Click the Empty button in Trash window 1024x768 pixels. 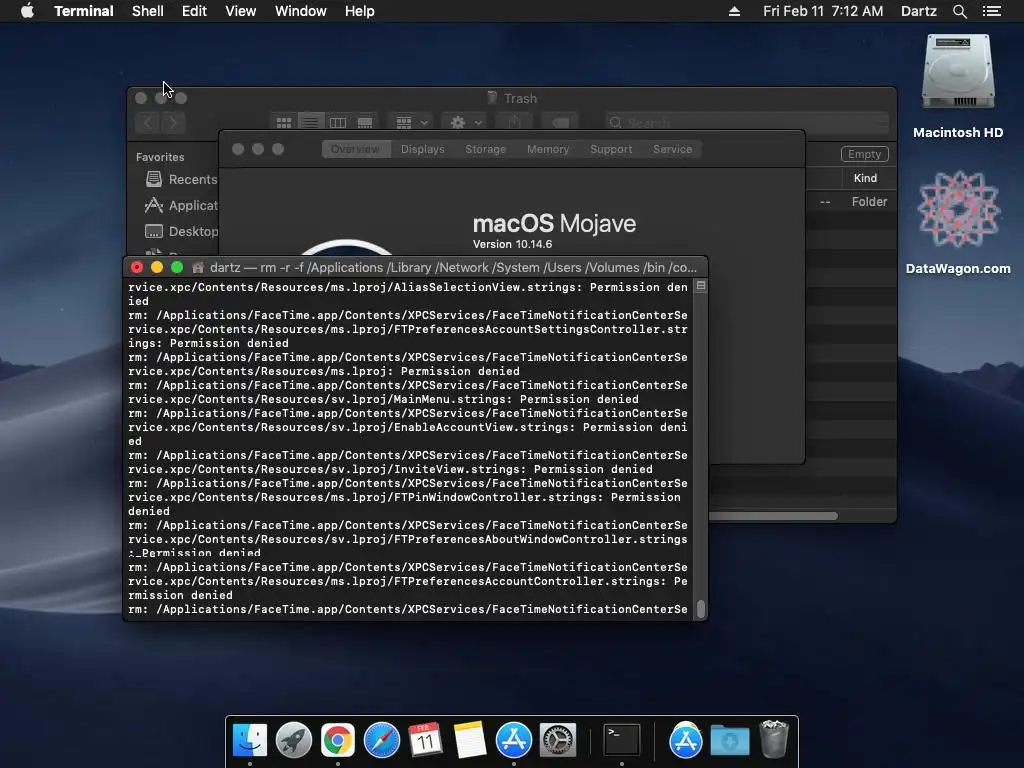click(864, 154)
